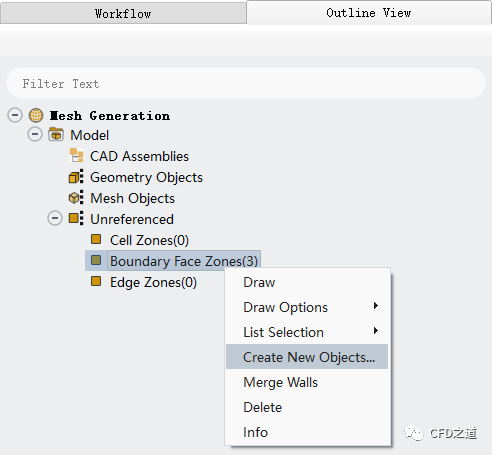
Task: Click the Edge Zones(0) square icon
Action: pyautogui.click(x=96, y=281)
